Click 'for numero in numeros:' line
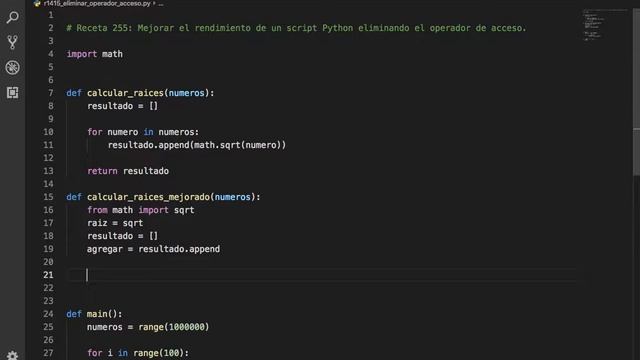Viewport: 640px width, 360px height. coord(143,132)
